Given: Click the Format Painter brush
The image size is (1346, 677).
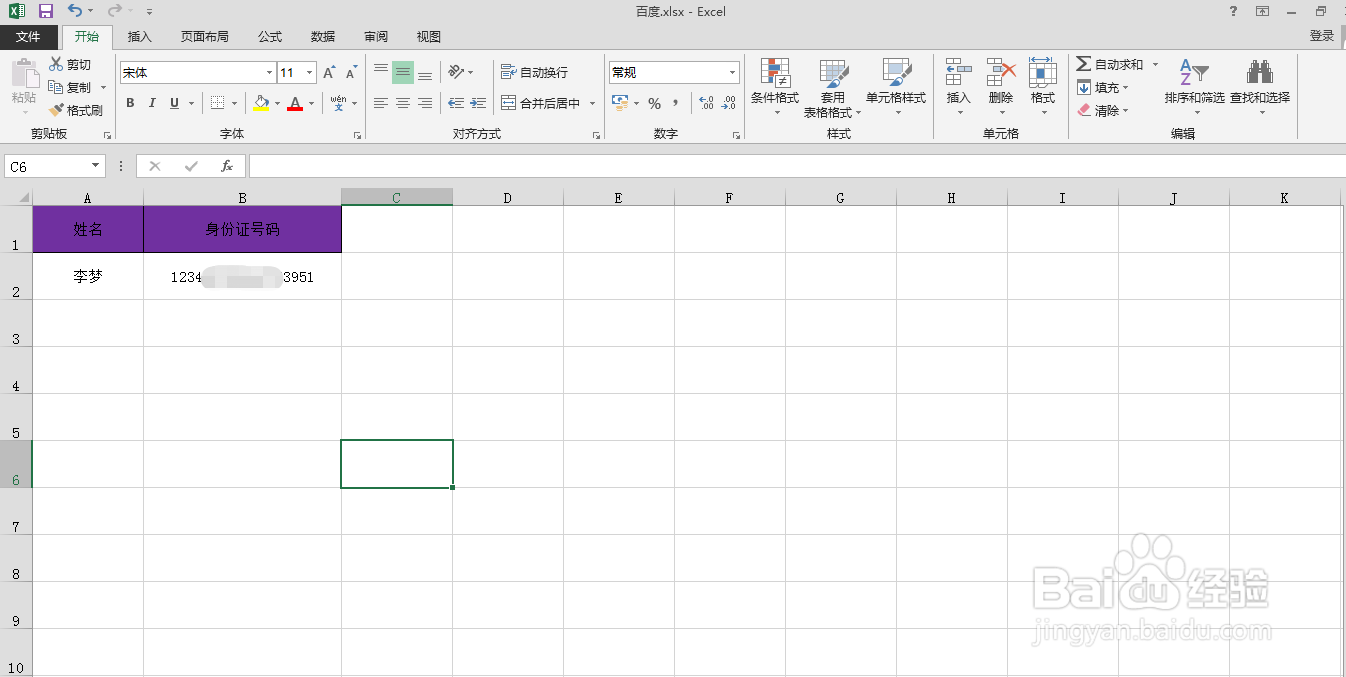Looking at the screenshot, I should click(76, 110).
